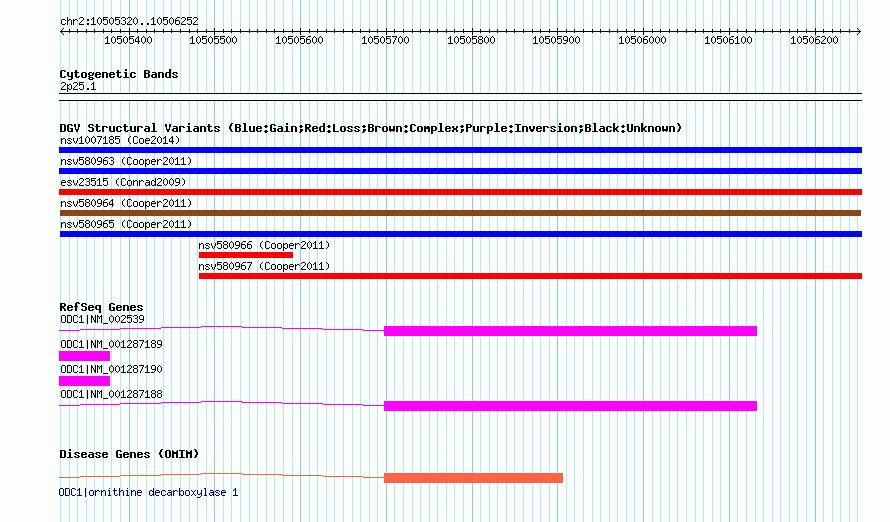Screen dimensions: 890x522
Task: Select the nsv580963 (Cooper2011) variant label
Action: [x=126, y=161]
